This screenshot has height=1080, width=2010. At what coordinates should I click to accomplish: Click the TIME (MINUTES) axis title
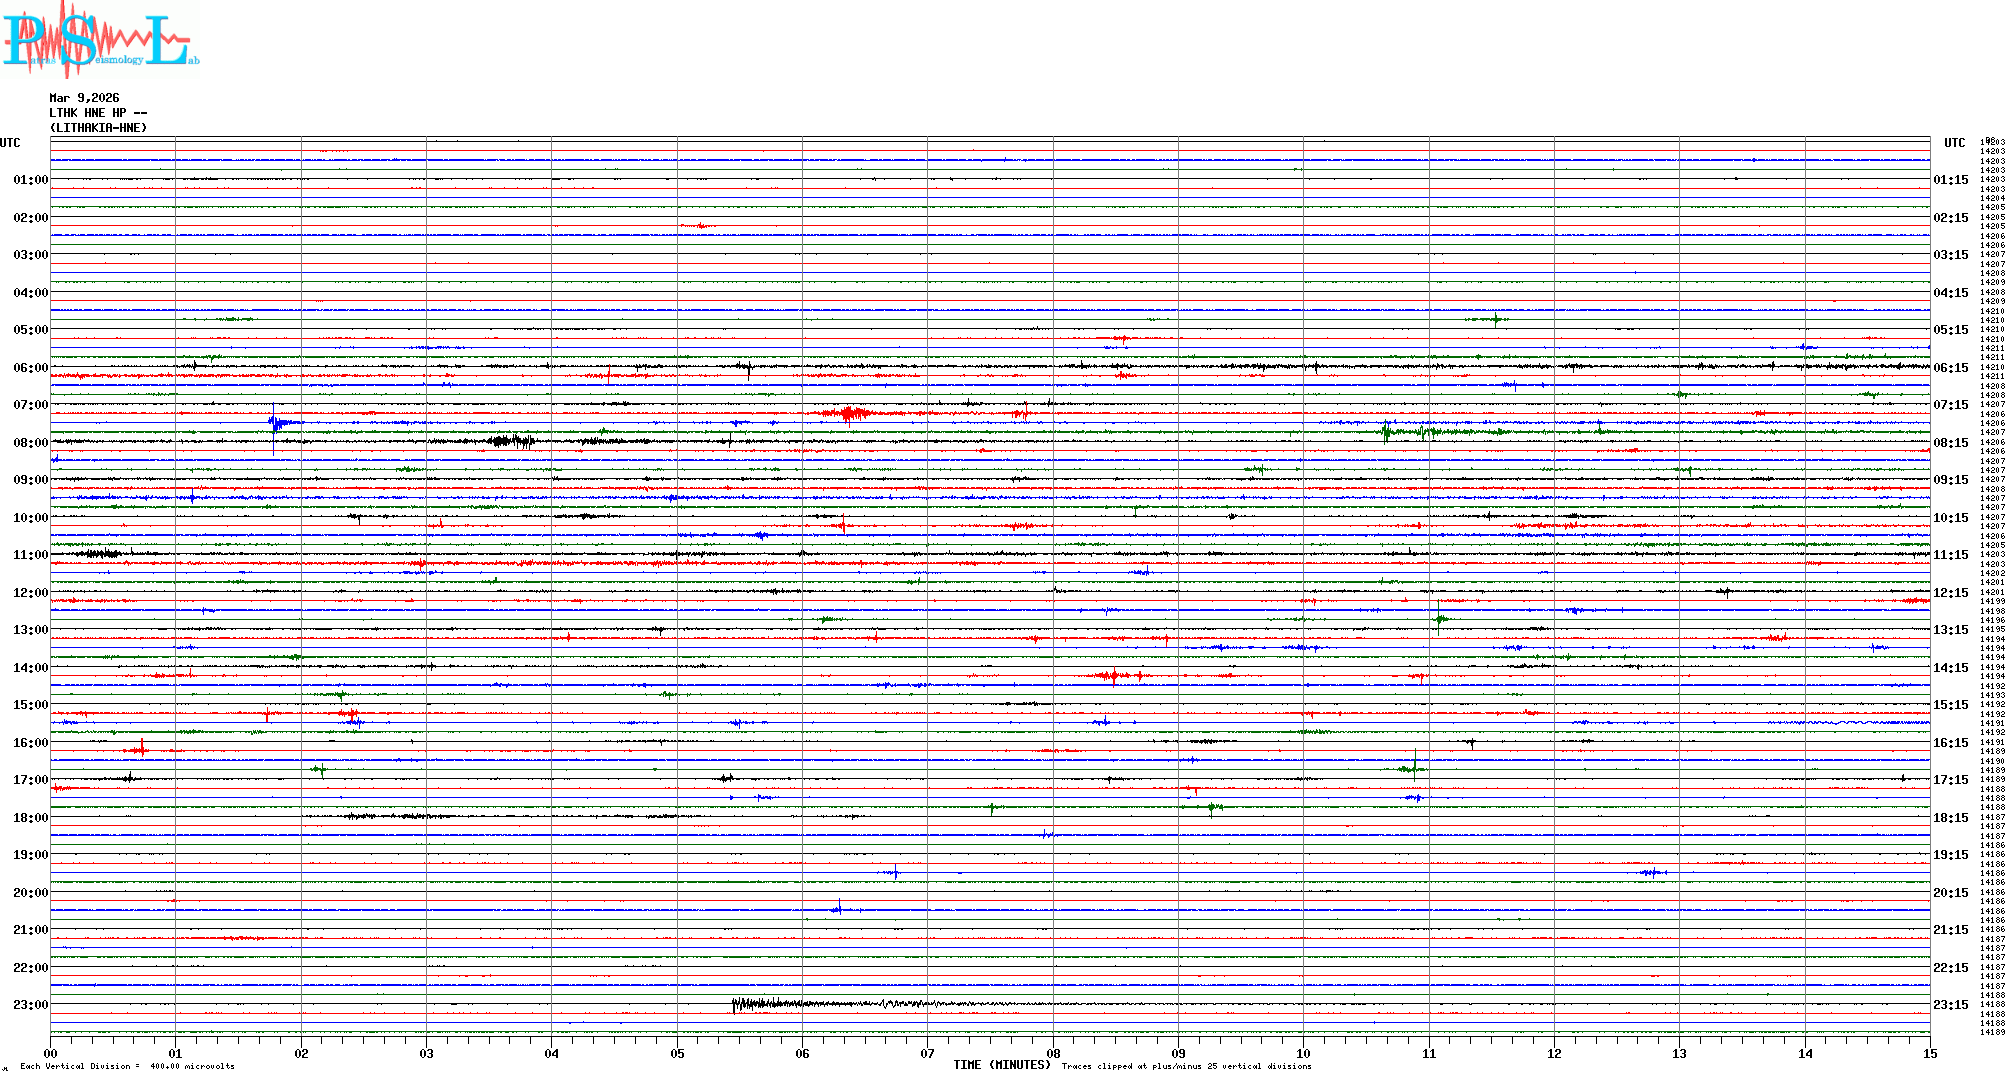1001,1065
